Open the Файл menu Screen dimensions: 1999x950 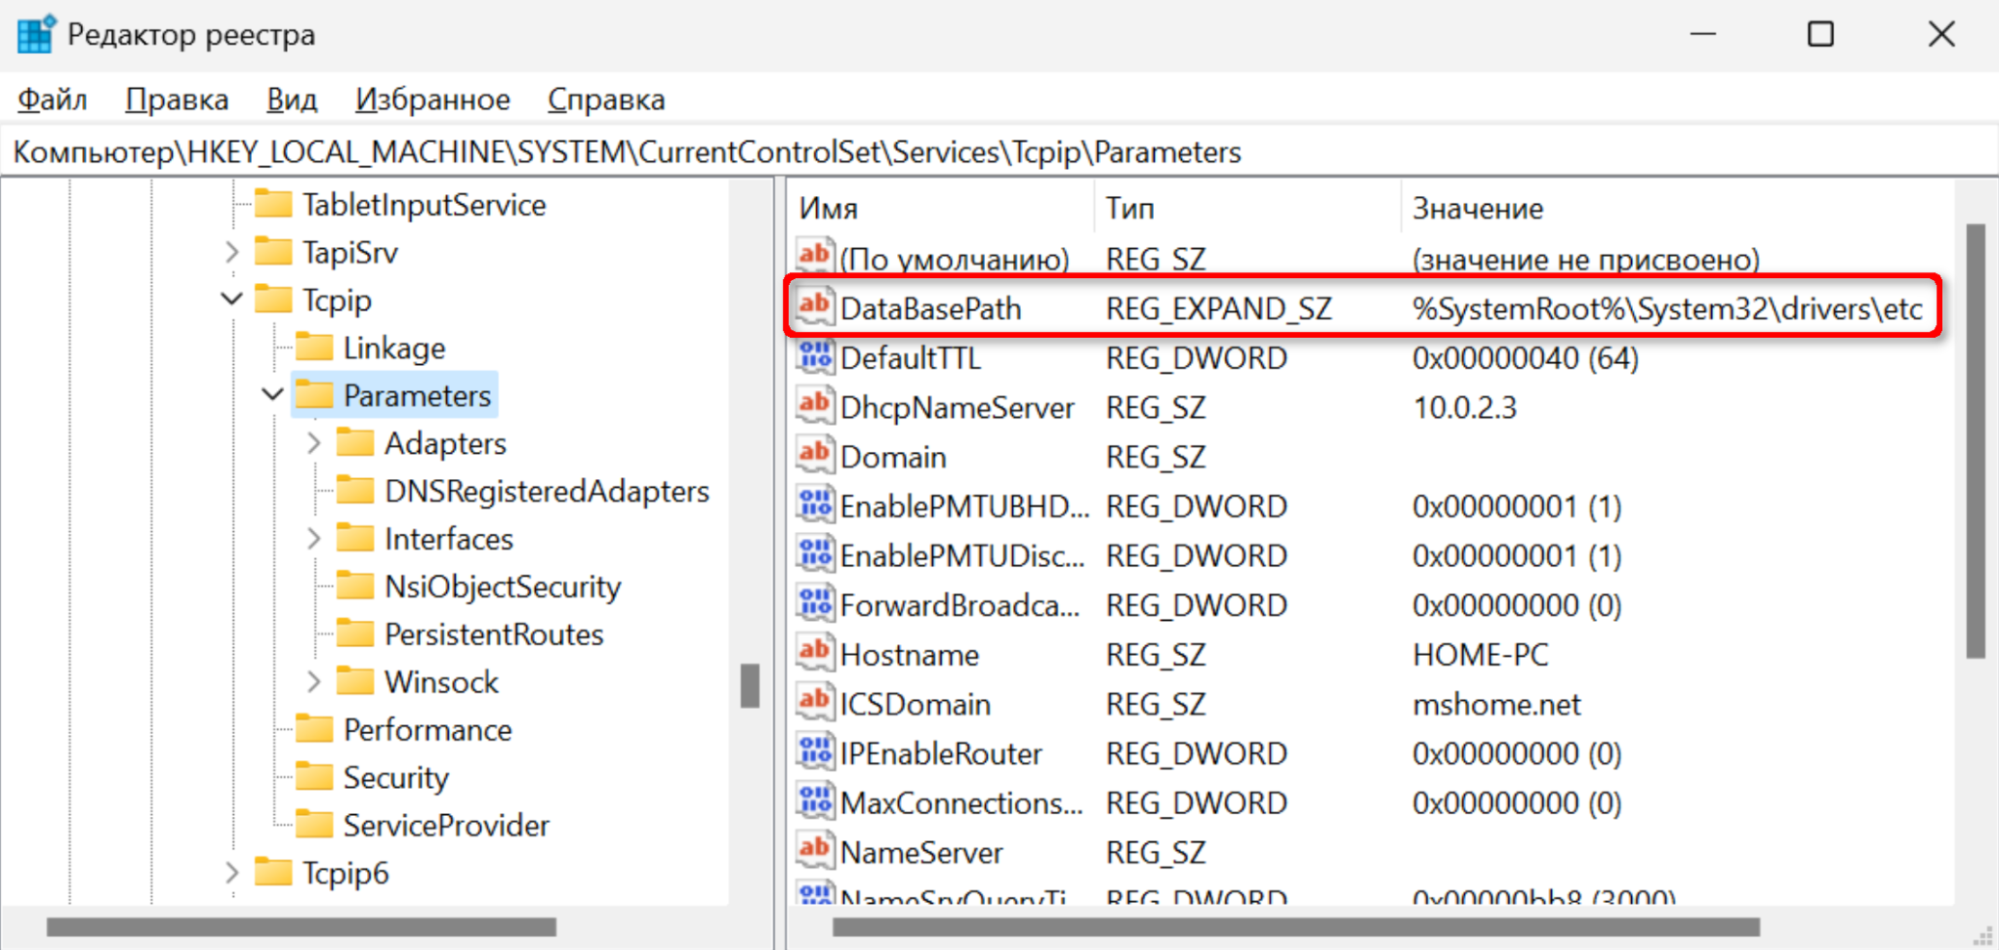point(53,100)
